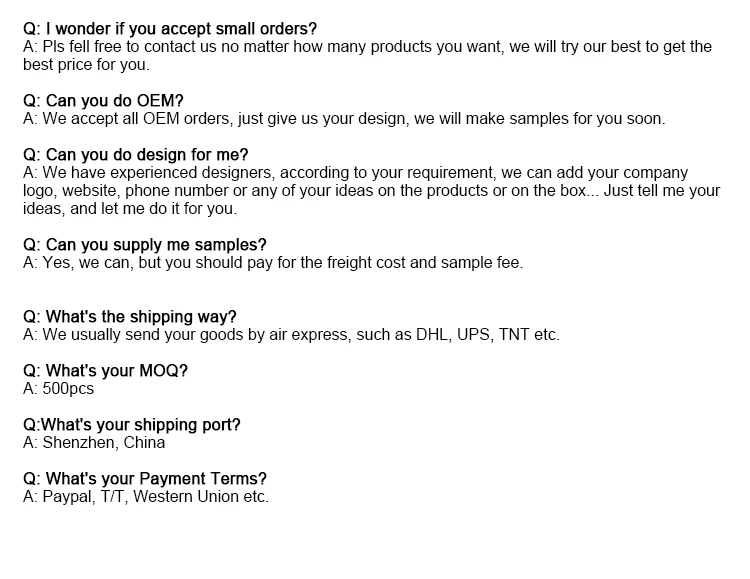Image resolution: width=750 pixels, height=579 pixels.
Task: Click the 'Shenzhen, China' answer
Action: [104, 443]
